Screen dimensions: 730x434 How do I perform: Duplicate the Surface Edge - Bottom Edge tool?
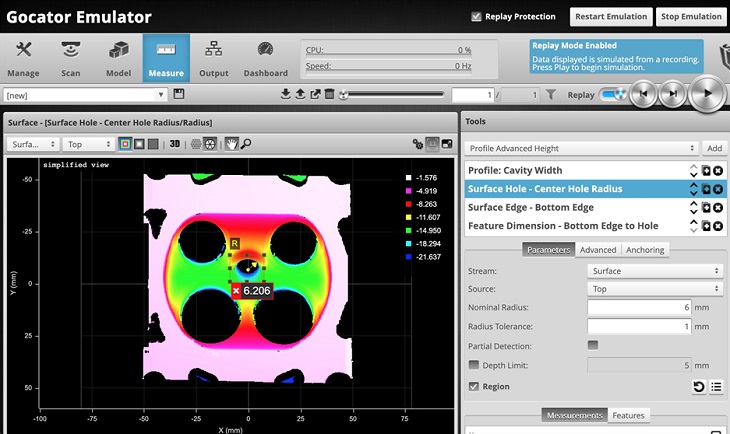pyautogui.click(x=706, y=208)
